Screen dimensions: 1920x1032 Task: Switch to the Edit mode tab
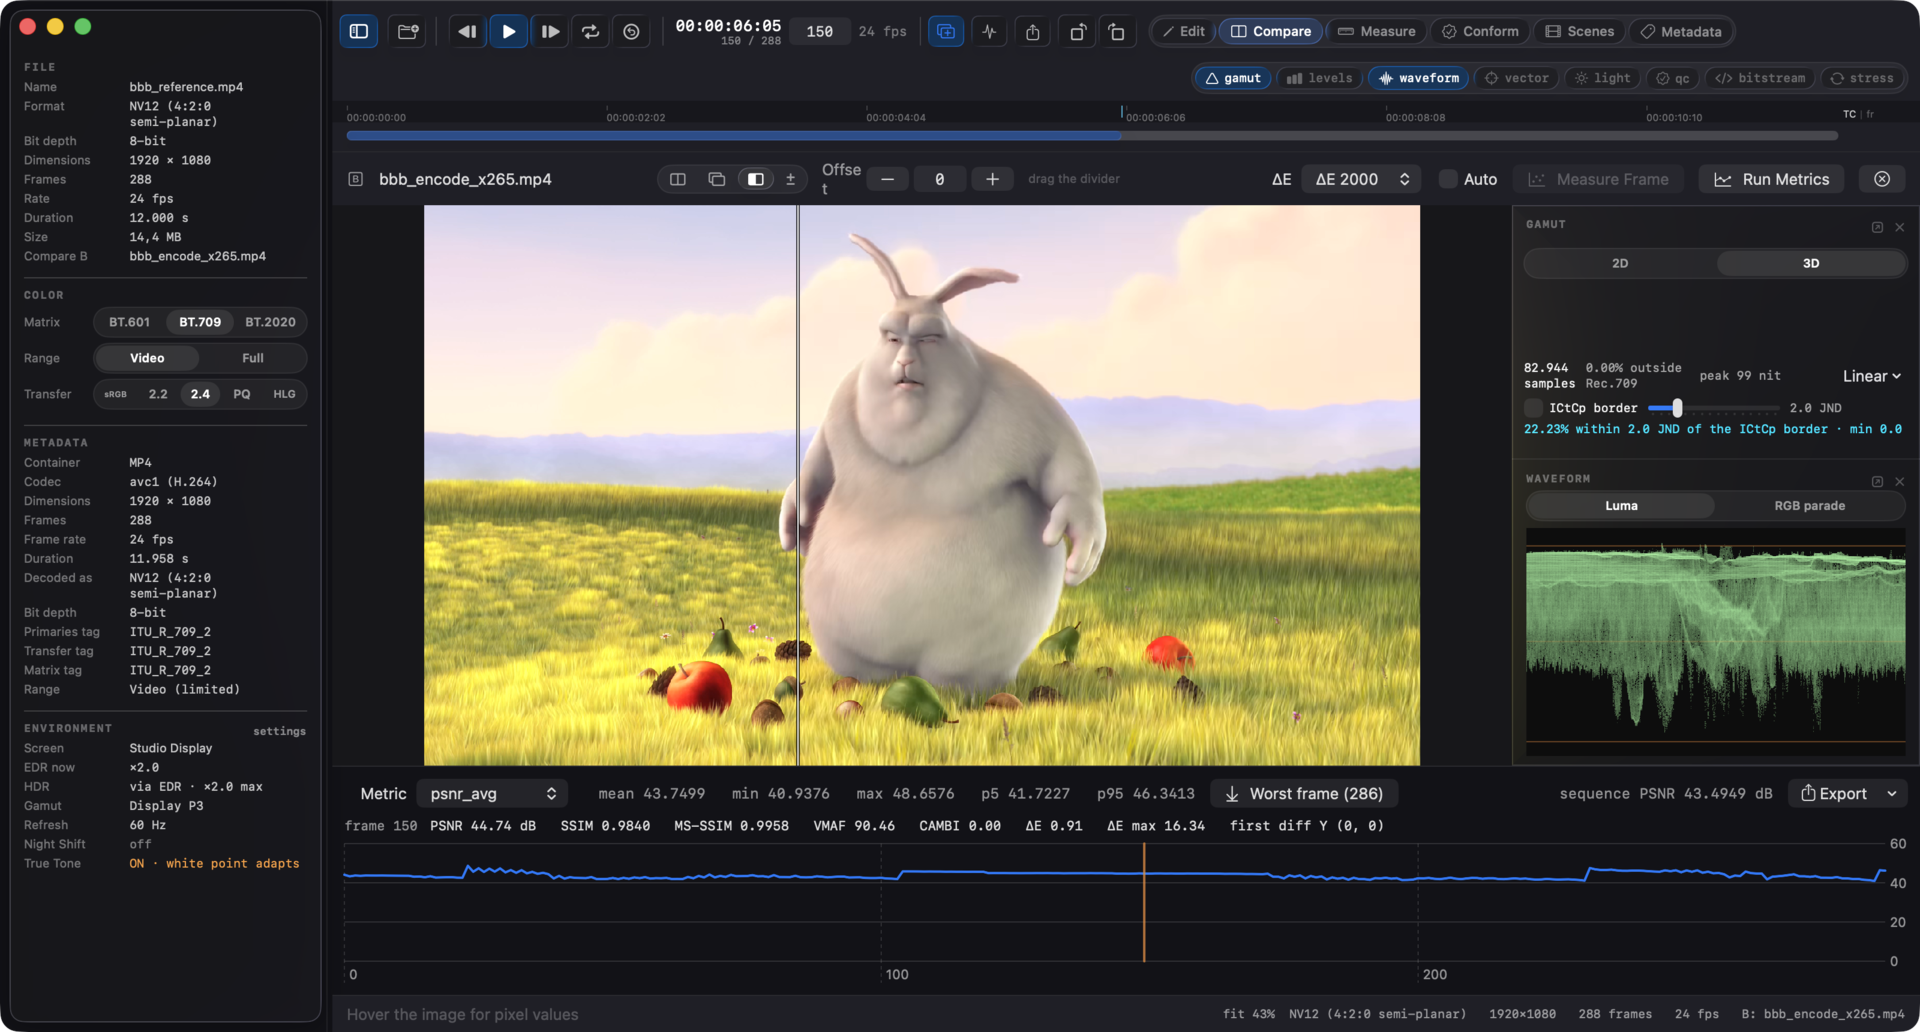(x=1183, y=31)
